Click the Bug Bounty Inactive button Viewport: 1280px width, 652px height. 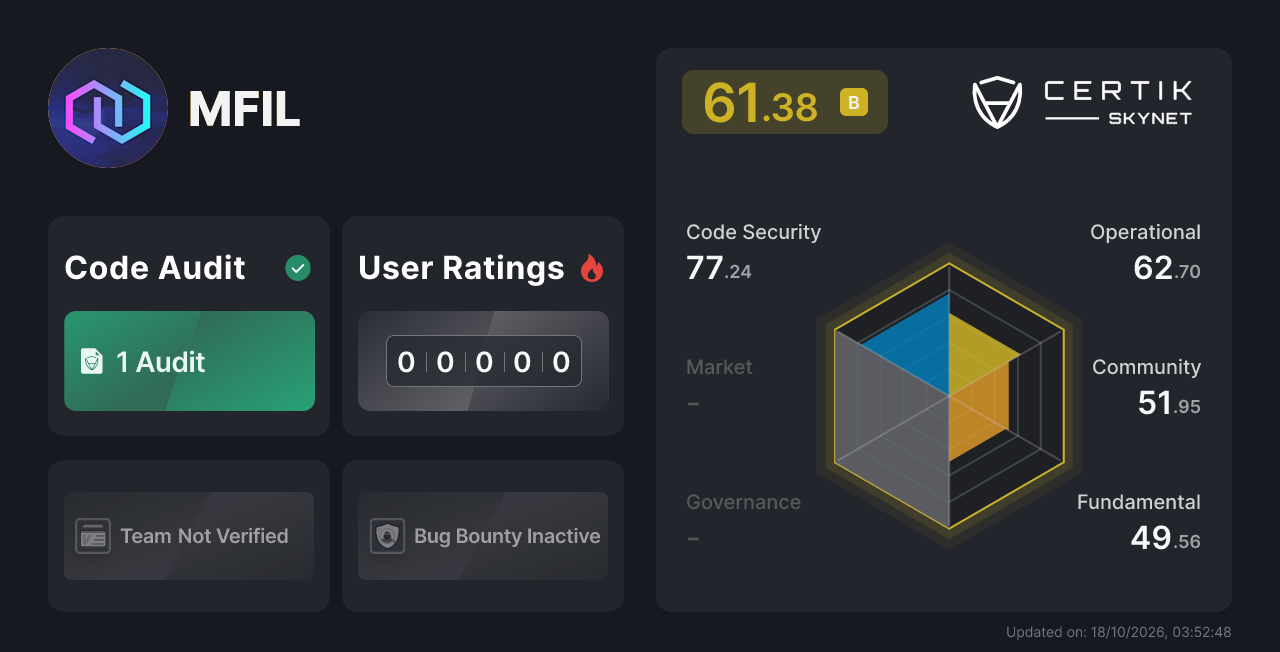coord(483,536)
